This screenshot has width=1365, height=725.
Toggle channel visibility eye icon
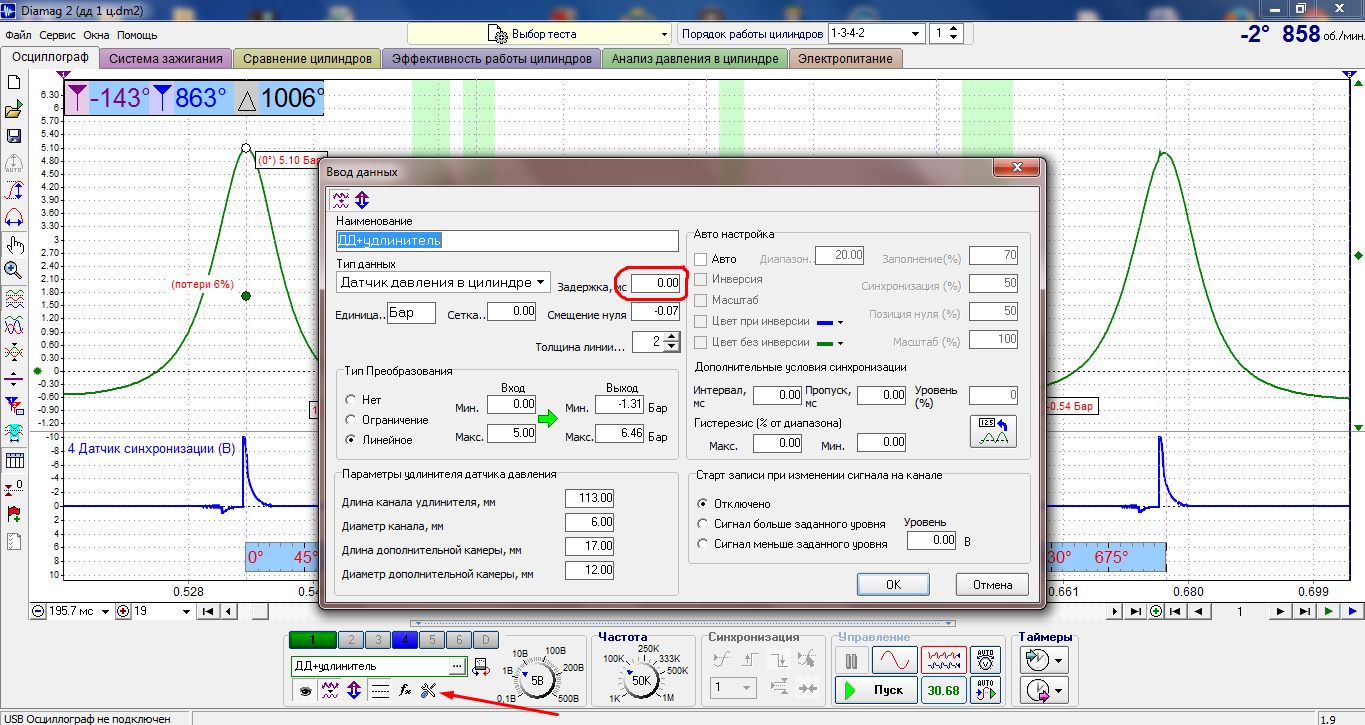point(304,690)
